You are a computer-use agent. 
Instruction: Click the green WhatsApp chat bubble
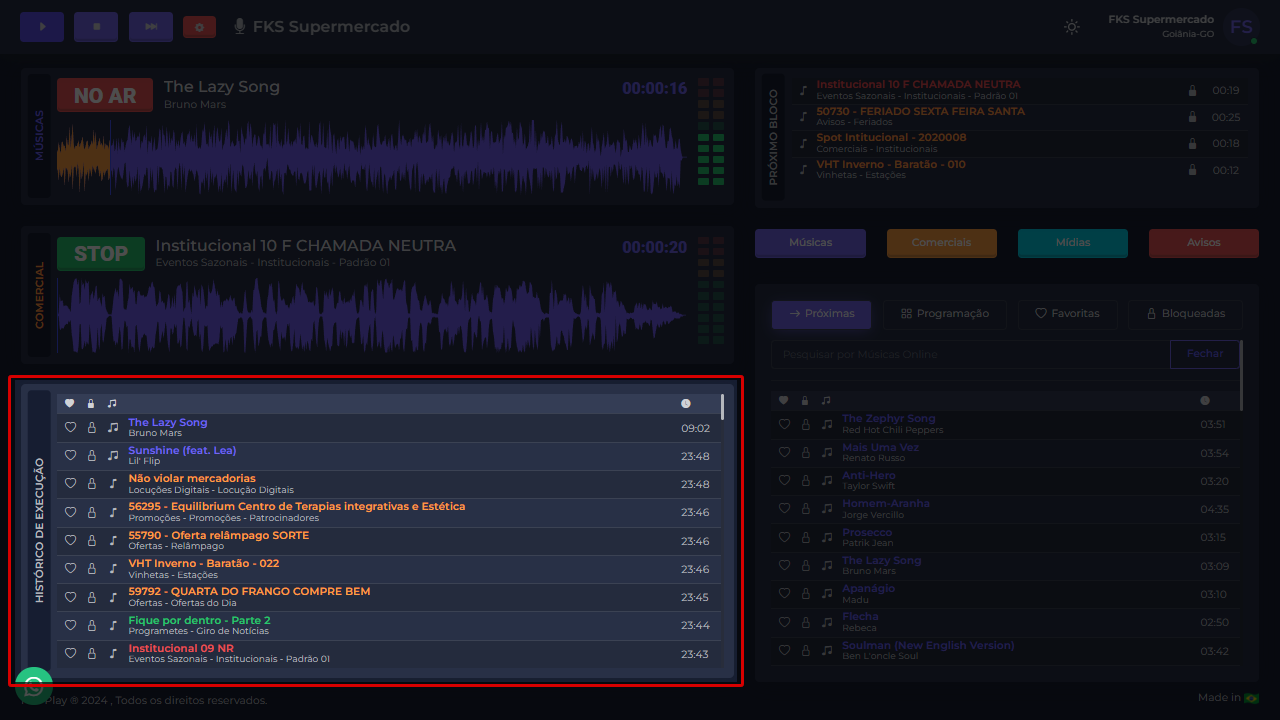(34, 686)
